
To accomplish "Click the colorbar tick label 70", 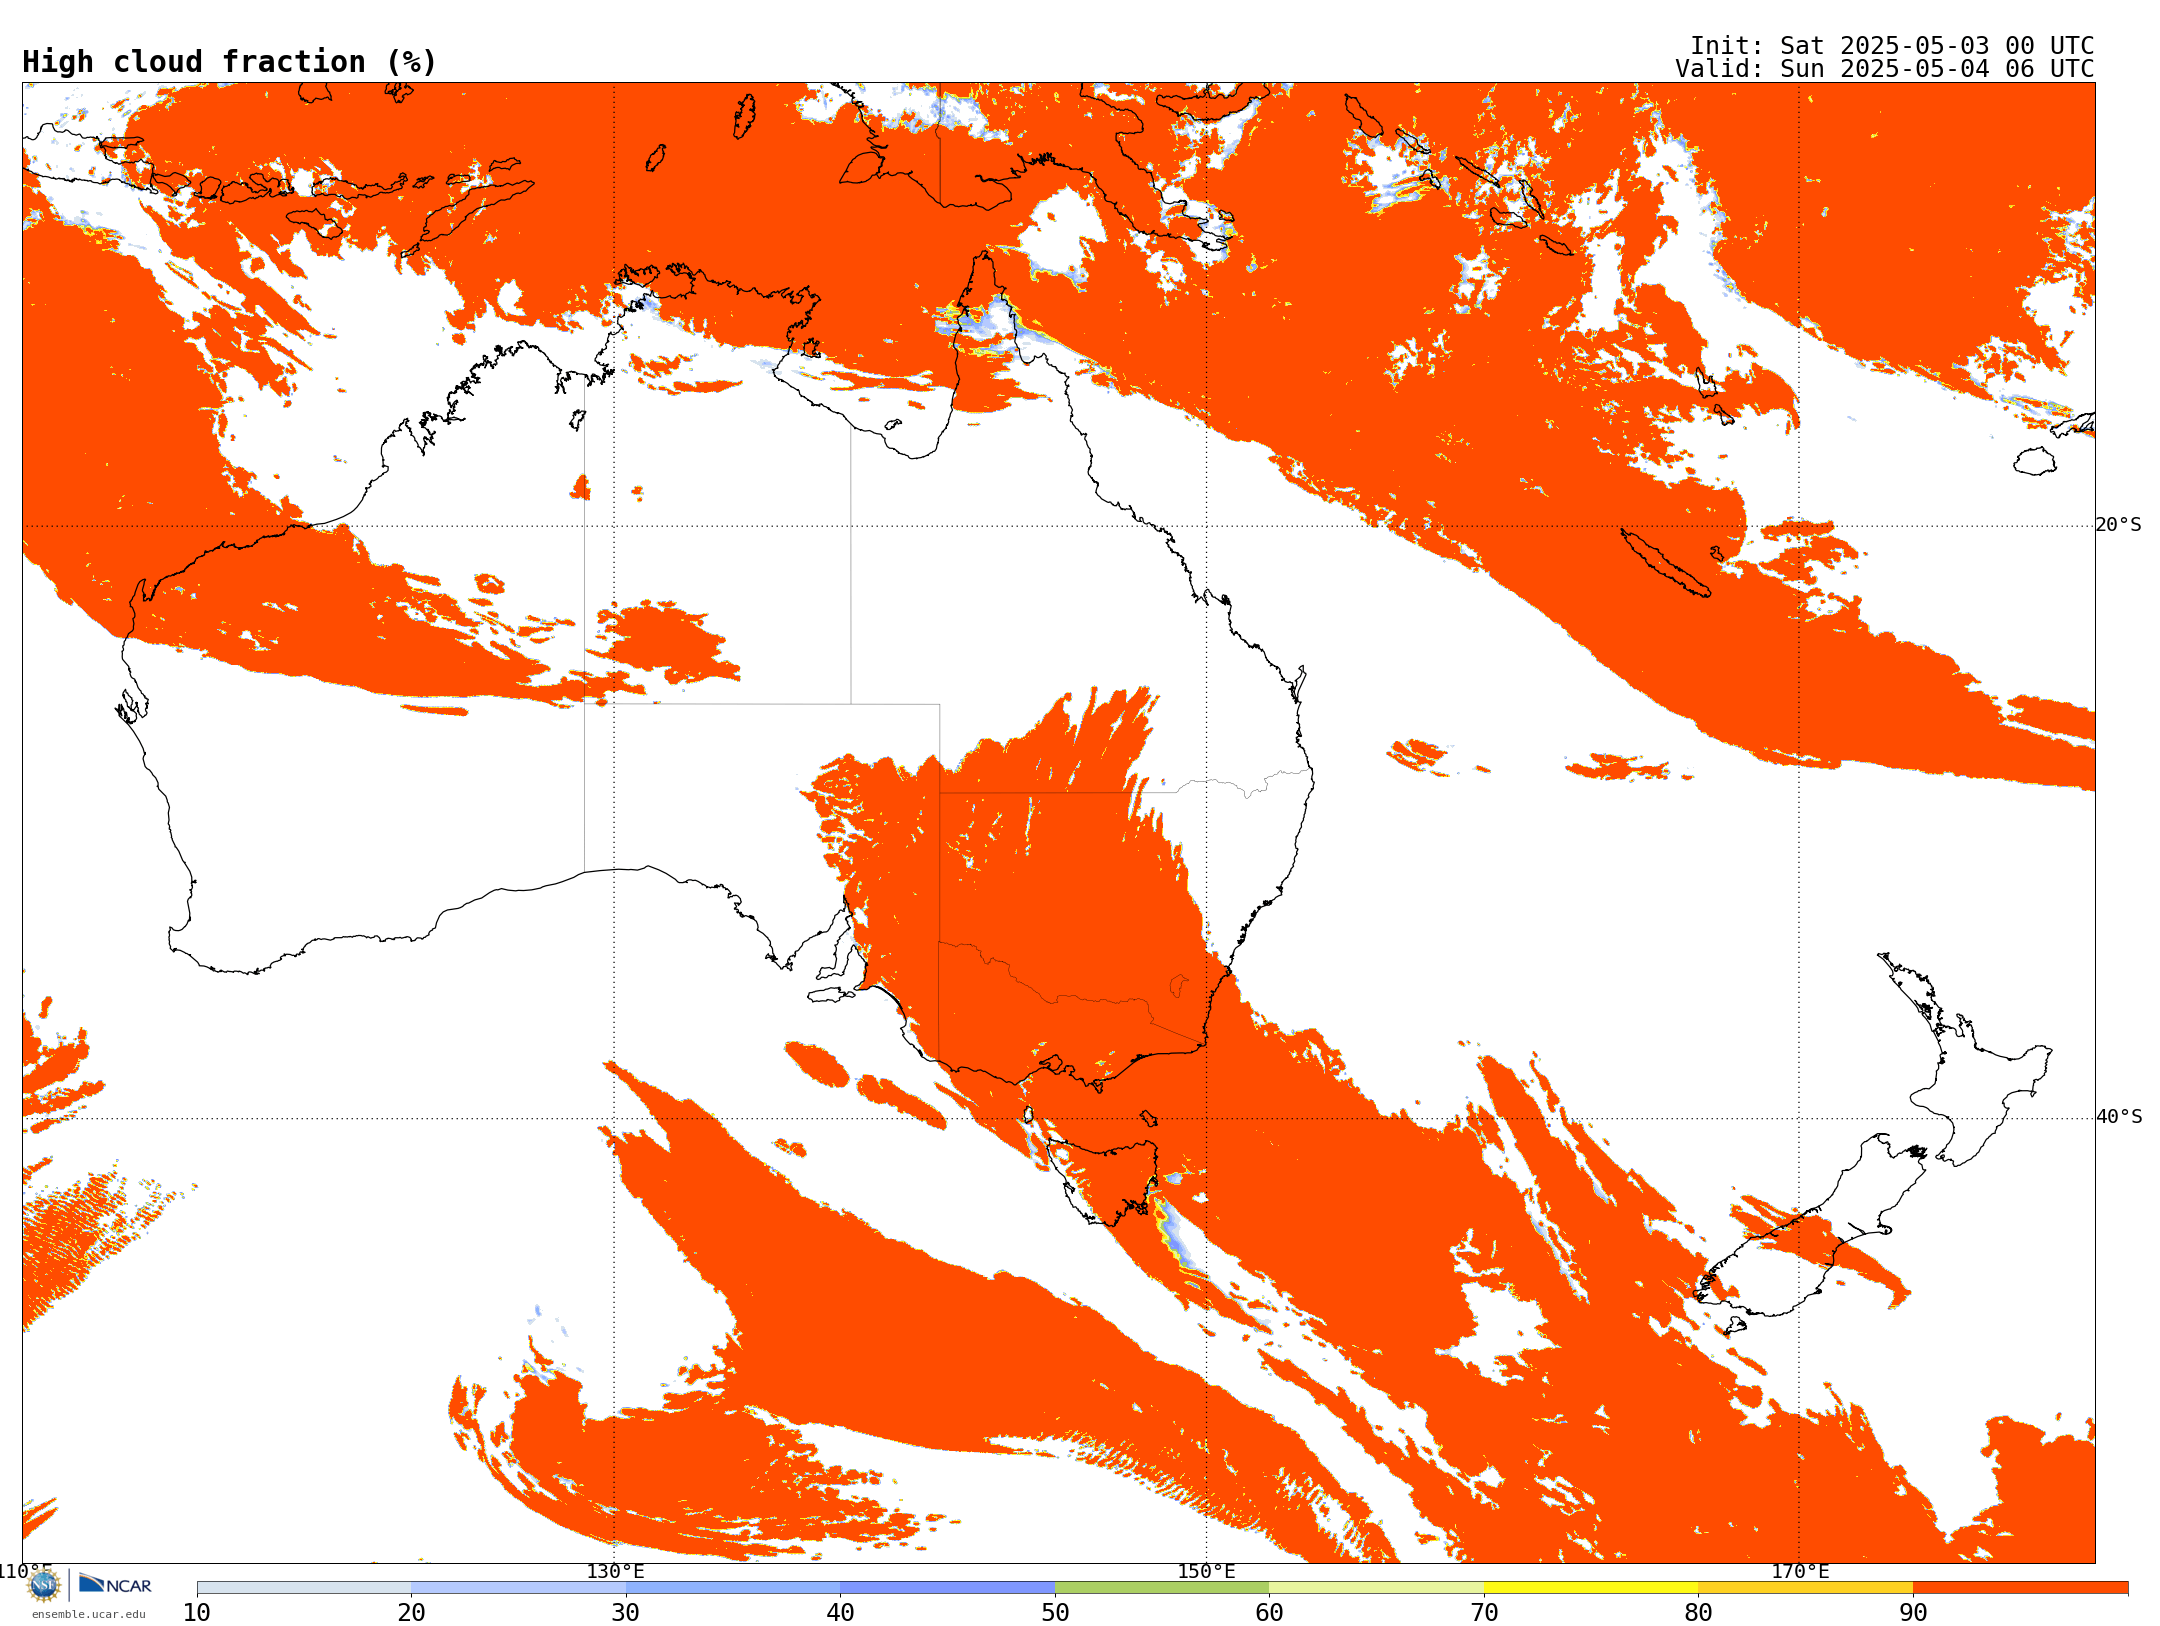I will (x=1484, y=1613).
